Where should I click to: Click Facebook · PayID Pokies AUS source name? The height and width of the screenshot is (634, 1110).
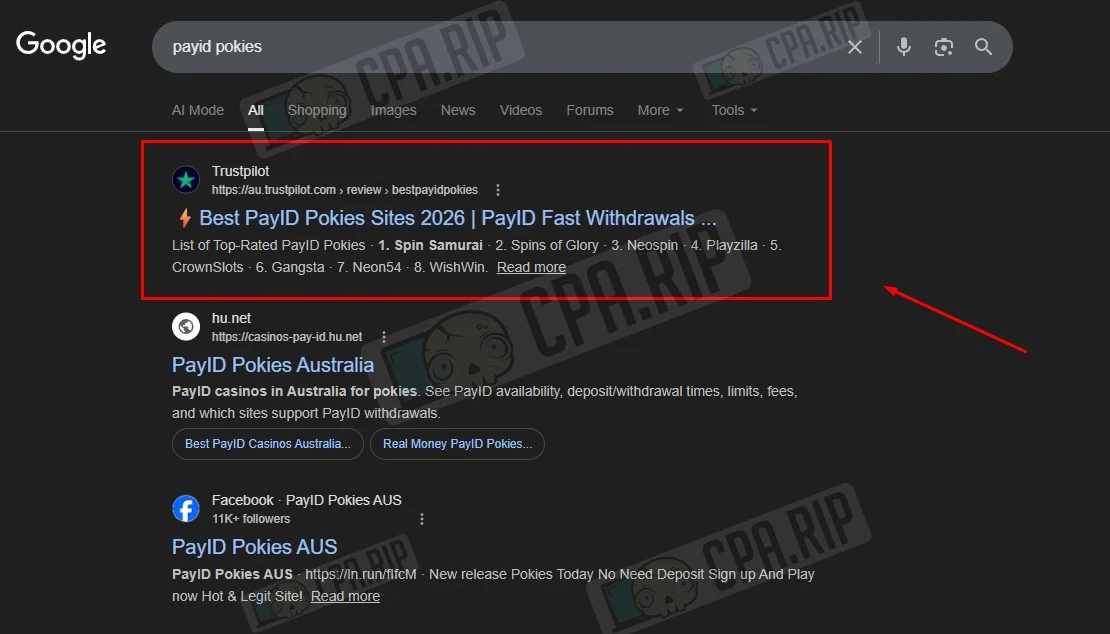(307, 500)
